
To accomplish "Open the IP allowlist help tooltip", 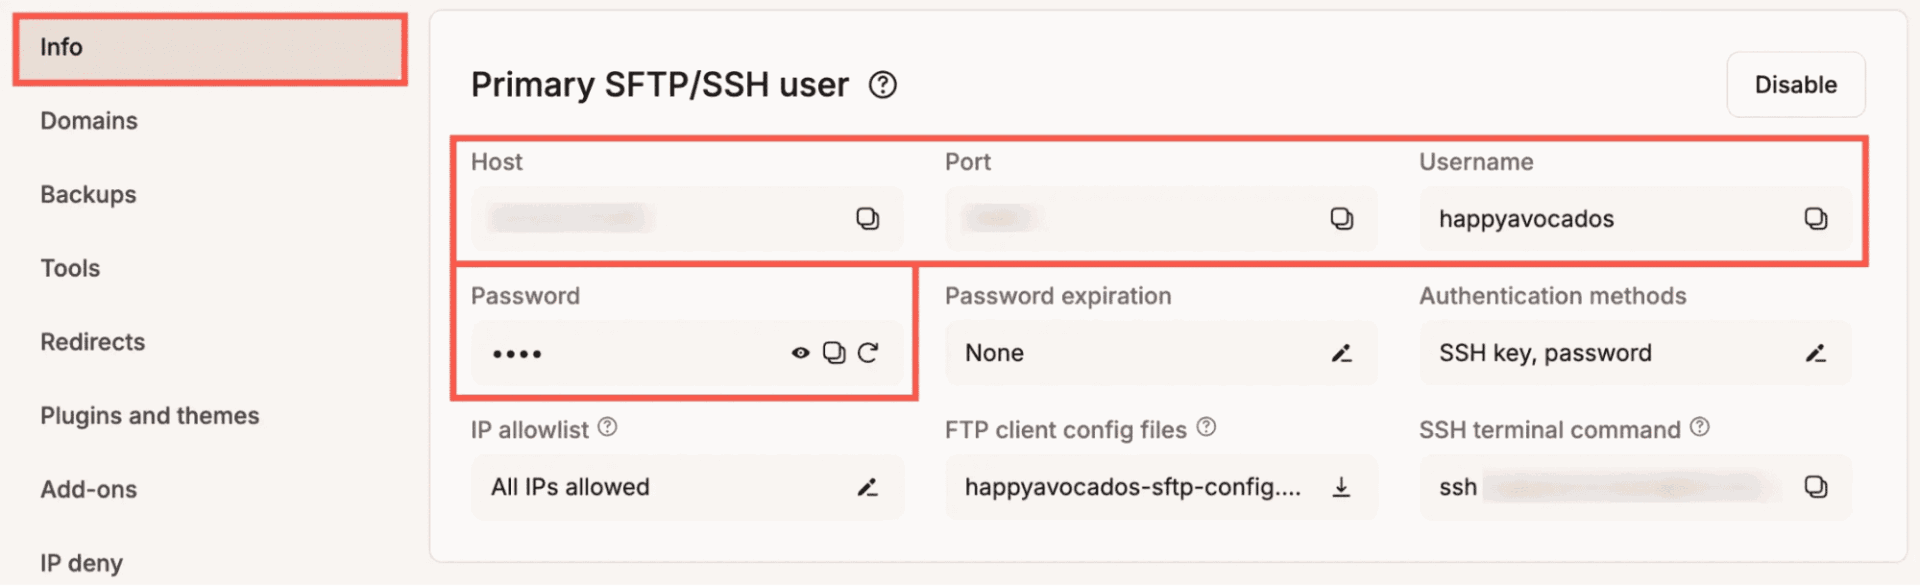I will tap(606, 426).
